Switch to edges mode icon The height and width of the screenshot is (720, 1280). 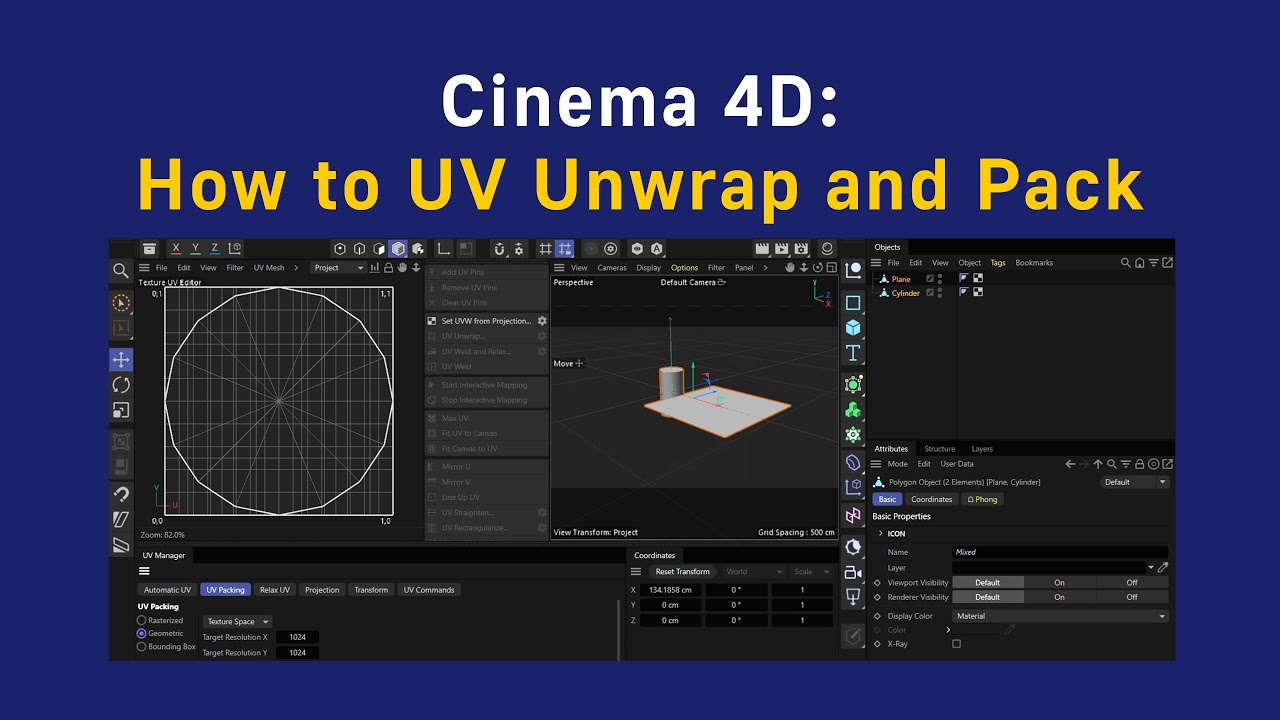[360, 249]
